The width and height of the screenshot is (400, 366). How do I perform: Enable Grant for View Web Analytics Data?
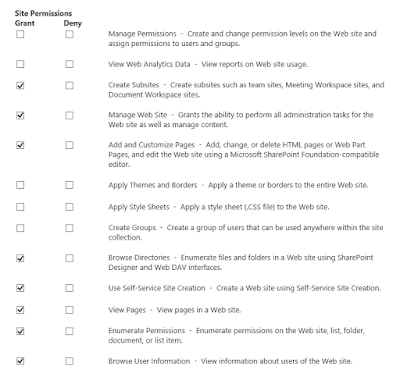20,64
